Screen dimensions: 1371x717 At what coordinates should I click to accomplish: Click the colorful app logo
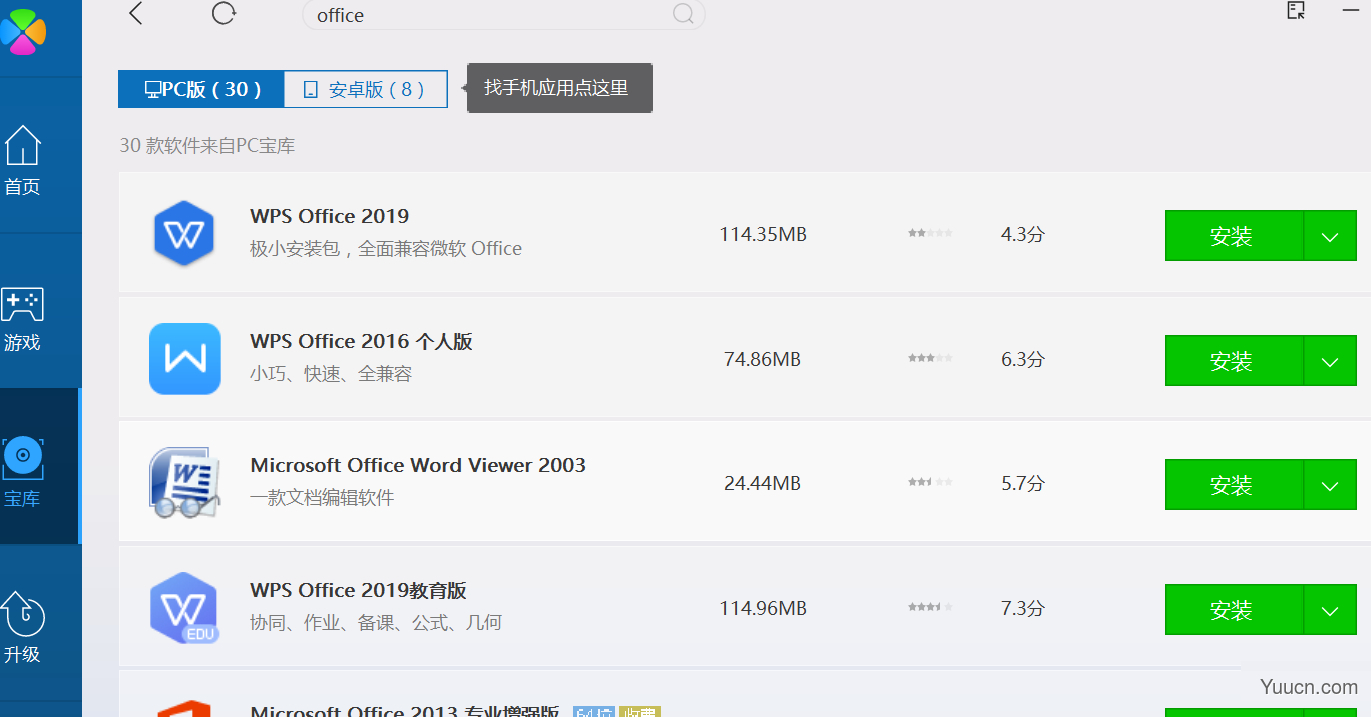pos(22,30)
